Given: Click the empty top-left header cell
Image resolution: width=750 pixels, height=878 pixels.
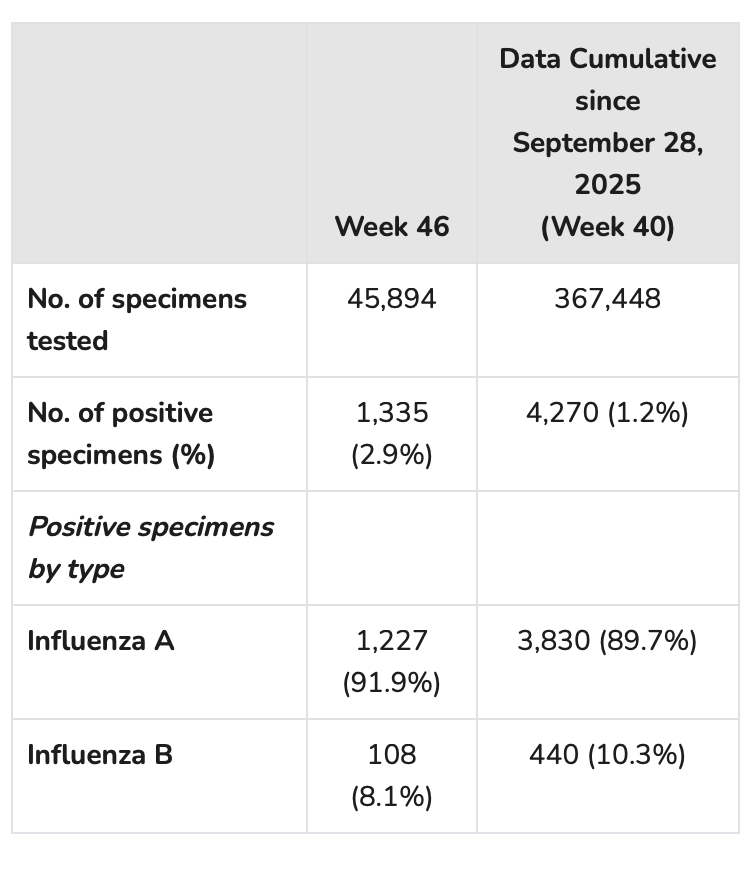Looking at the screenshot, I should click(159, 143).
